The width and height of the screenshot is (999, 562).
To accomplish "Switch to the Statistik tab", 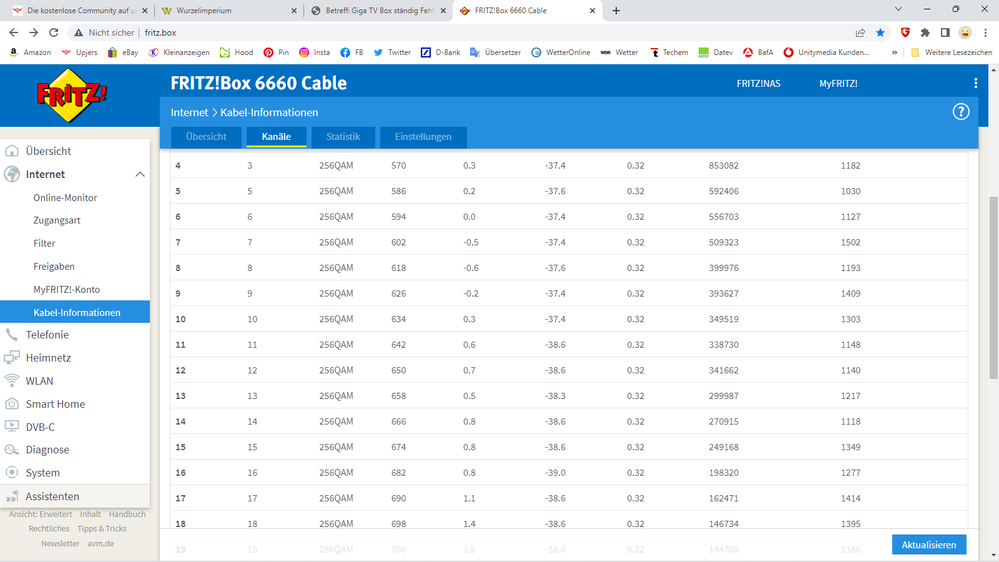I will 343,136.
